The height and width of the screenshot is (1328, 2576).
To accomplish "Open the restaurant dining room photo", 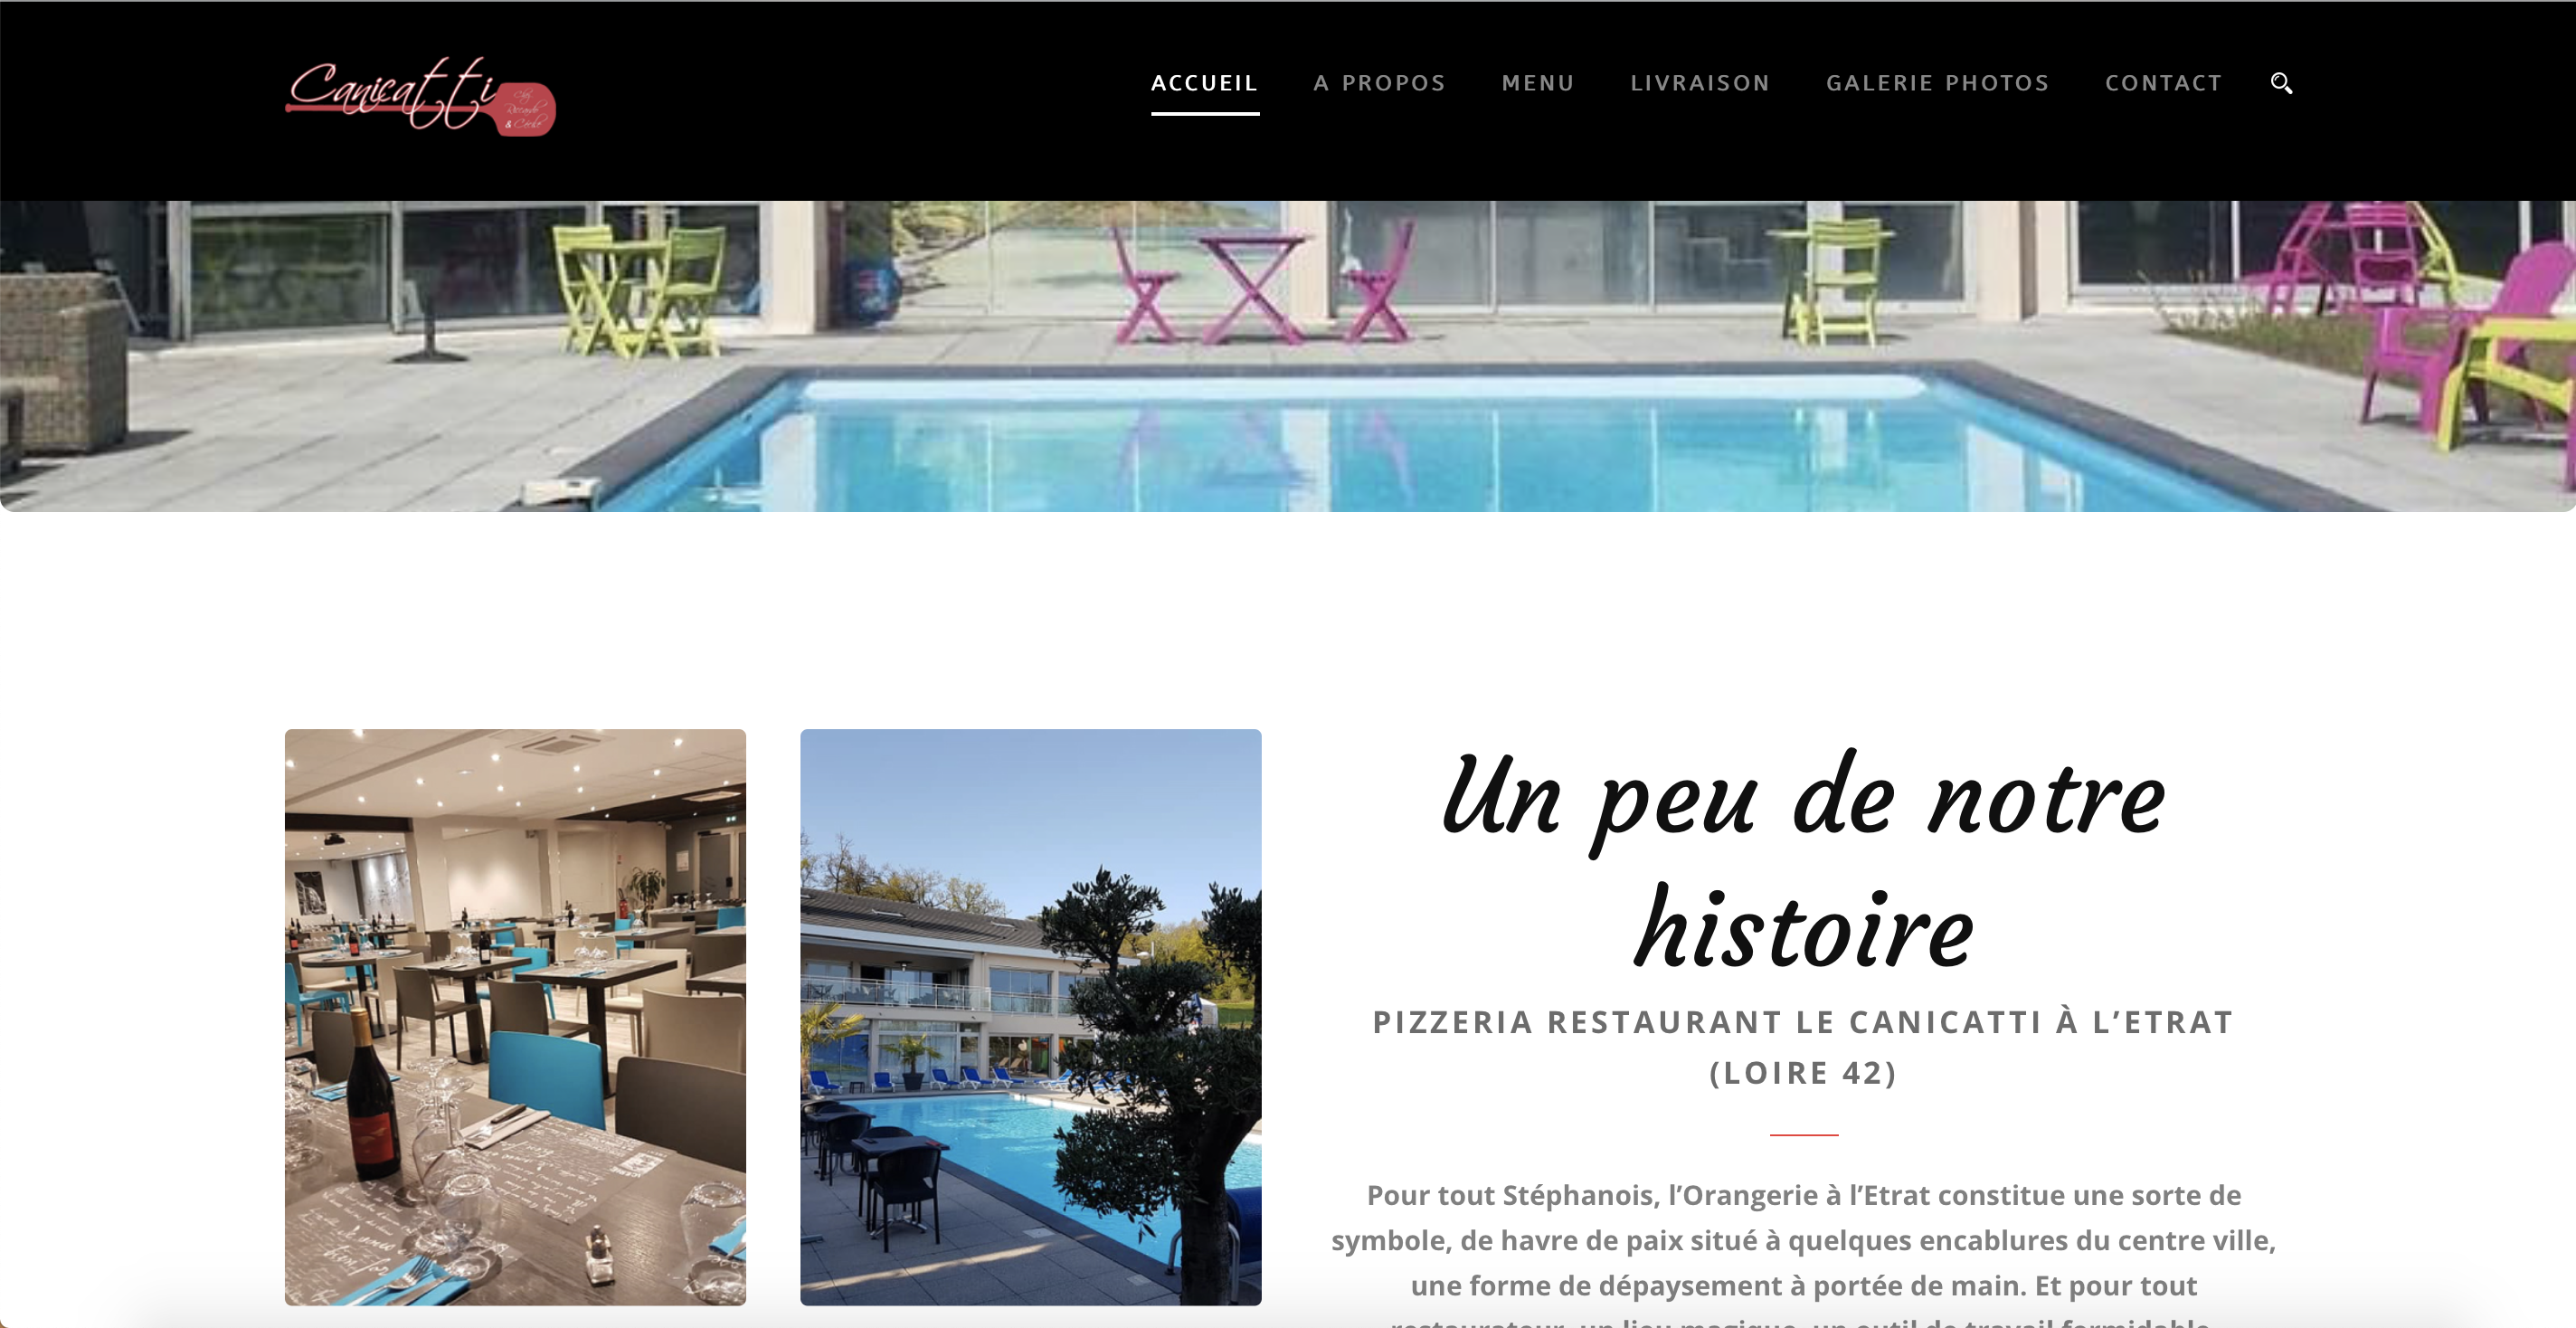I will [x=515, y=1016].
